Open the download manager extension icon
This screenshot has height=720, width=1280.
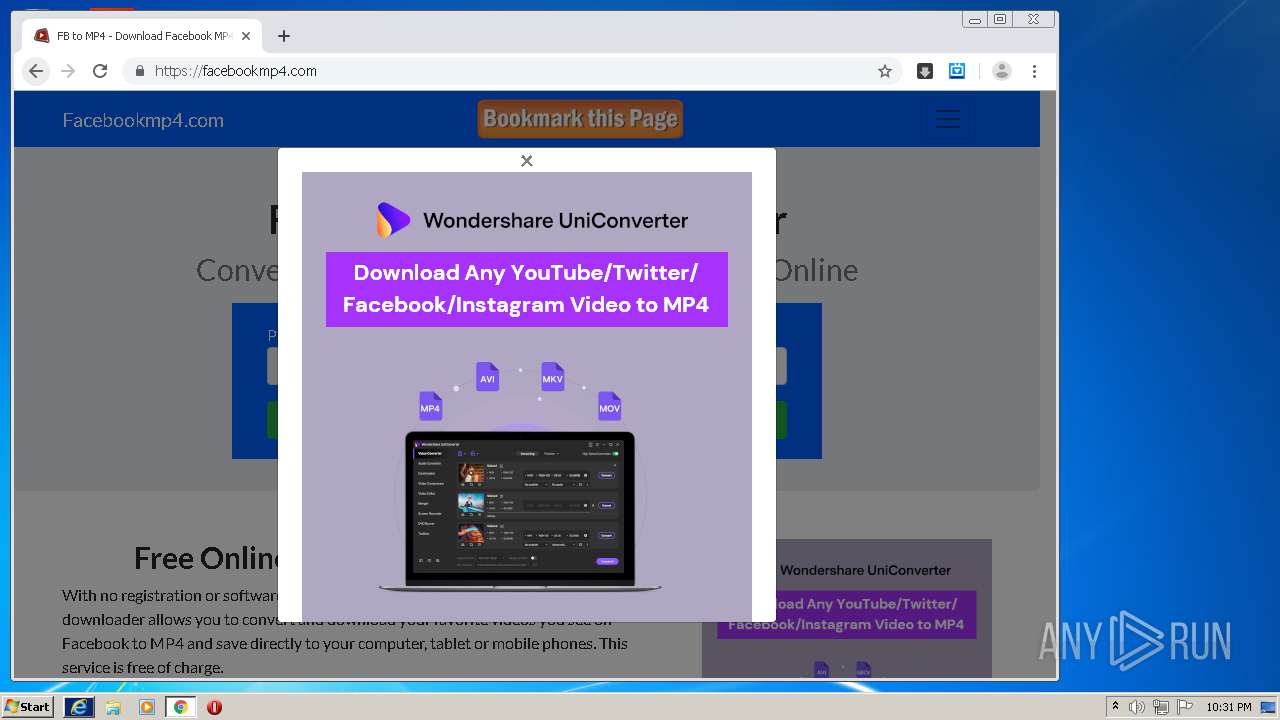925,71
